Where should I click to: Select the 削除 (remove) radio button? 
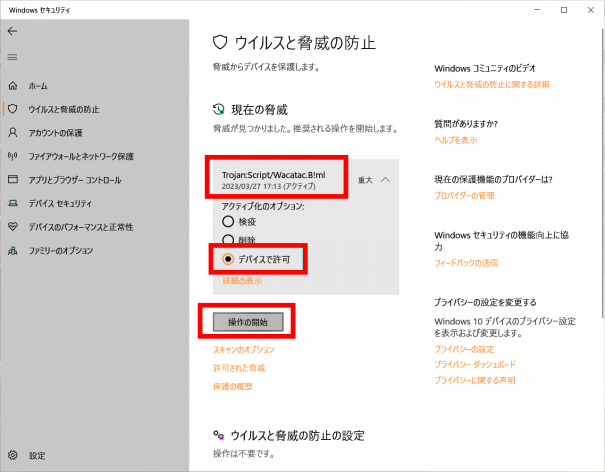point(227,240)
